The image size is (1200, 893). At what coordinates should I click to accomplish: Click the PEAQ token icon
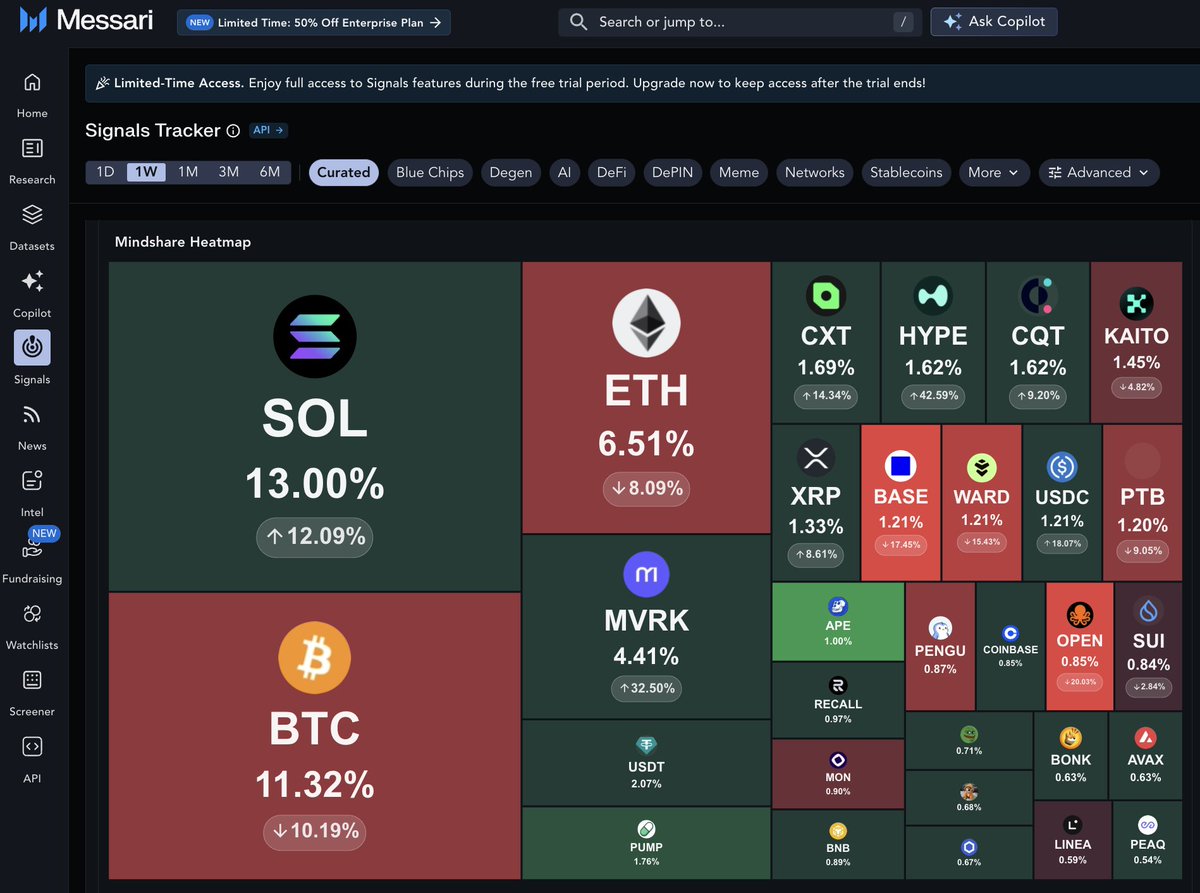(1148, 825)
